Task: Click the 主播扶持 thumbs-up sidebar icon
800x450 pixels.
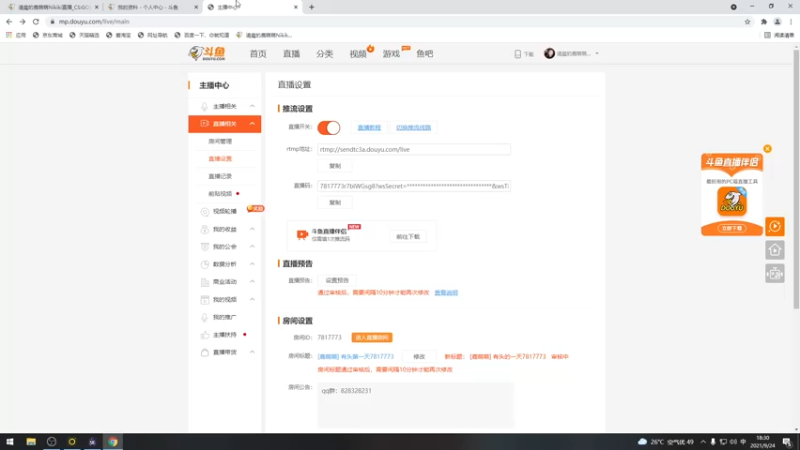Action: click(x=205, y=335)
